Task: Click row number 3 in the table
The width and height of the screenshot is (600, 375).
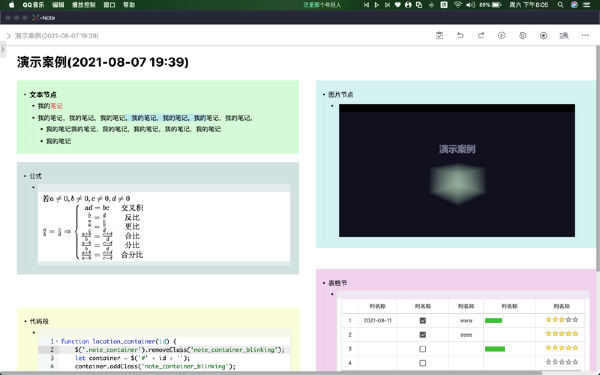Action: [349, 349]
